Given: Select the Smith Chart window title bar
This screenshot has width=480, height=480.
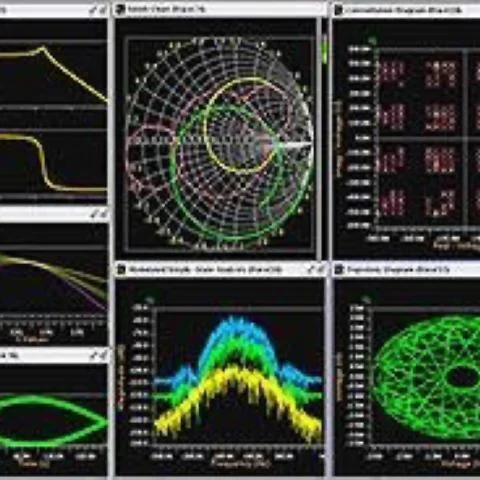Looking at the screenshot, I should click(220, 10).
